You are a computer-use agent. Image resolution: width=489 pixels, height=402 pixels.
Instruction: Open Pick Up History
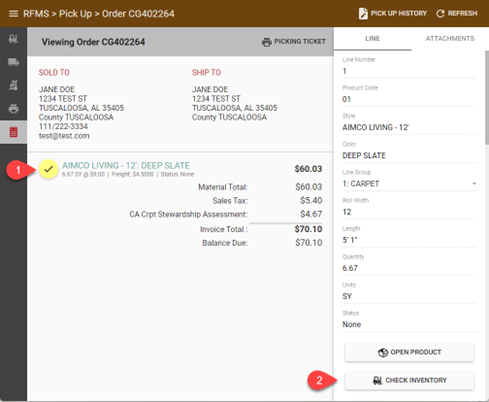[393, 13]
